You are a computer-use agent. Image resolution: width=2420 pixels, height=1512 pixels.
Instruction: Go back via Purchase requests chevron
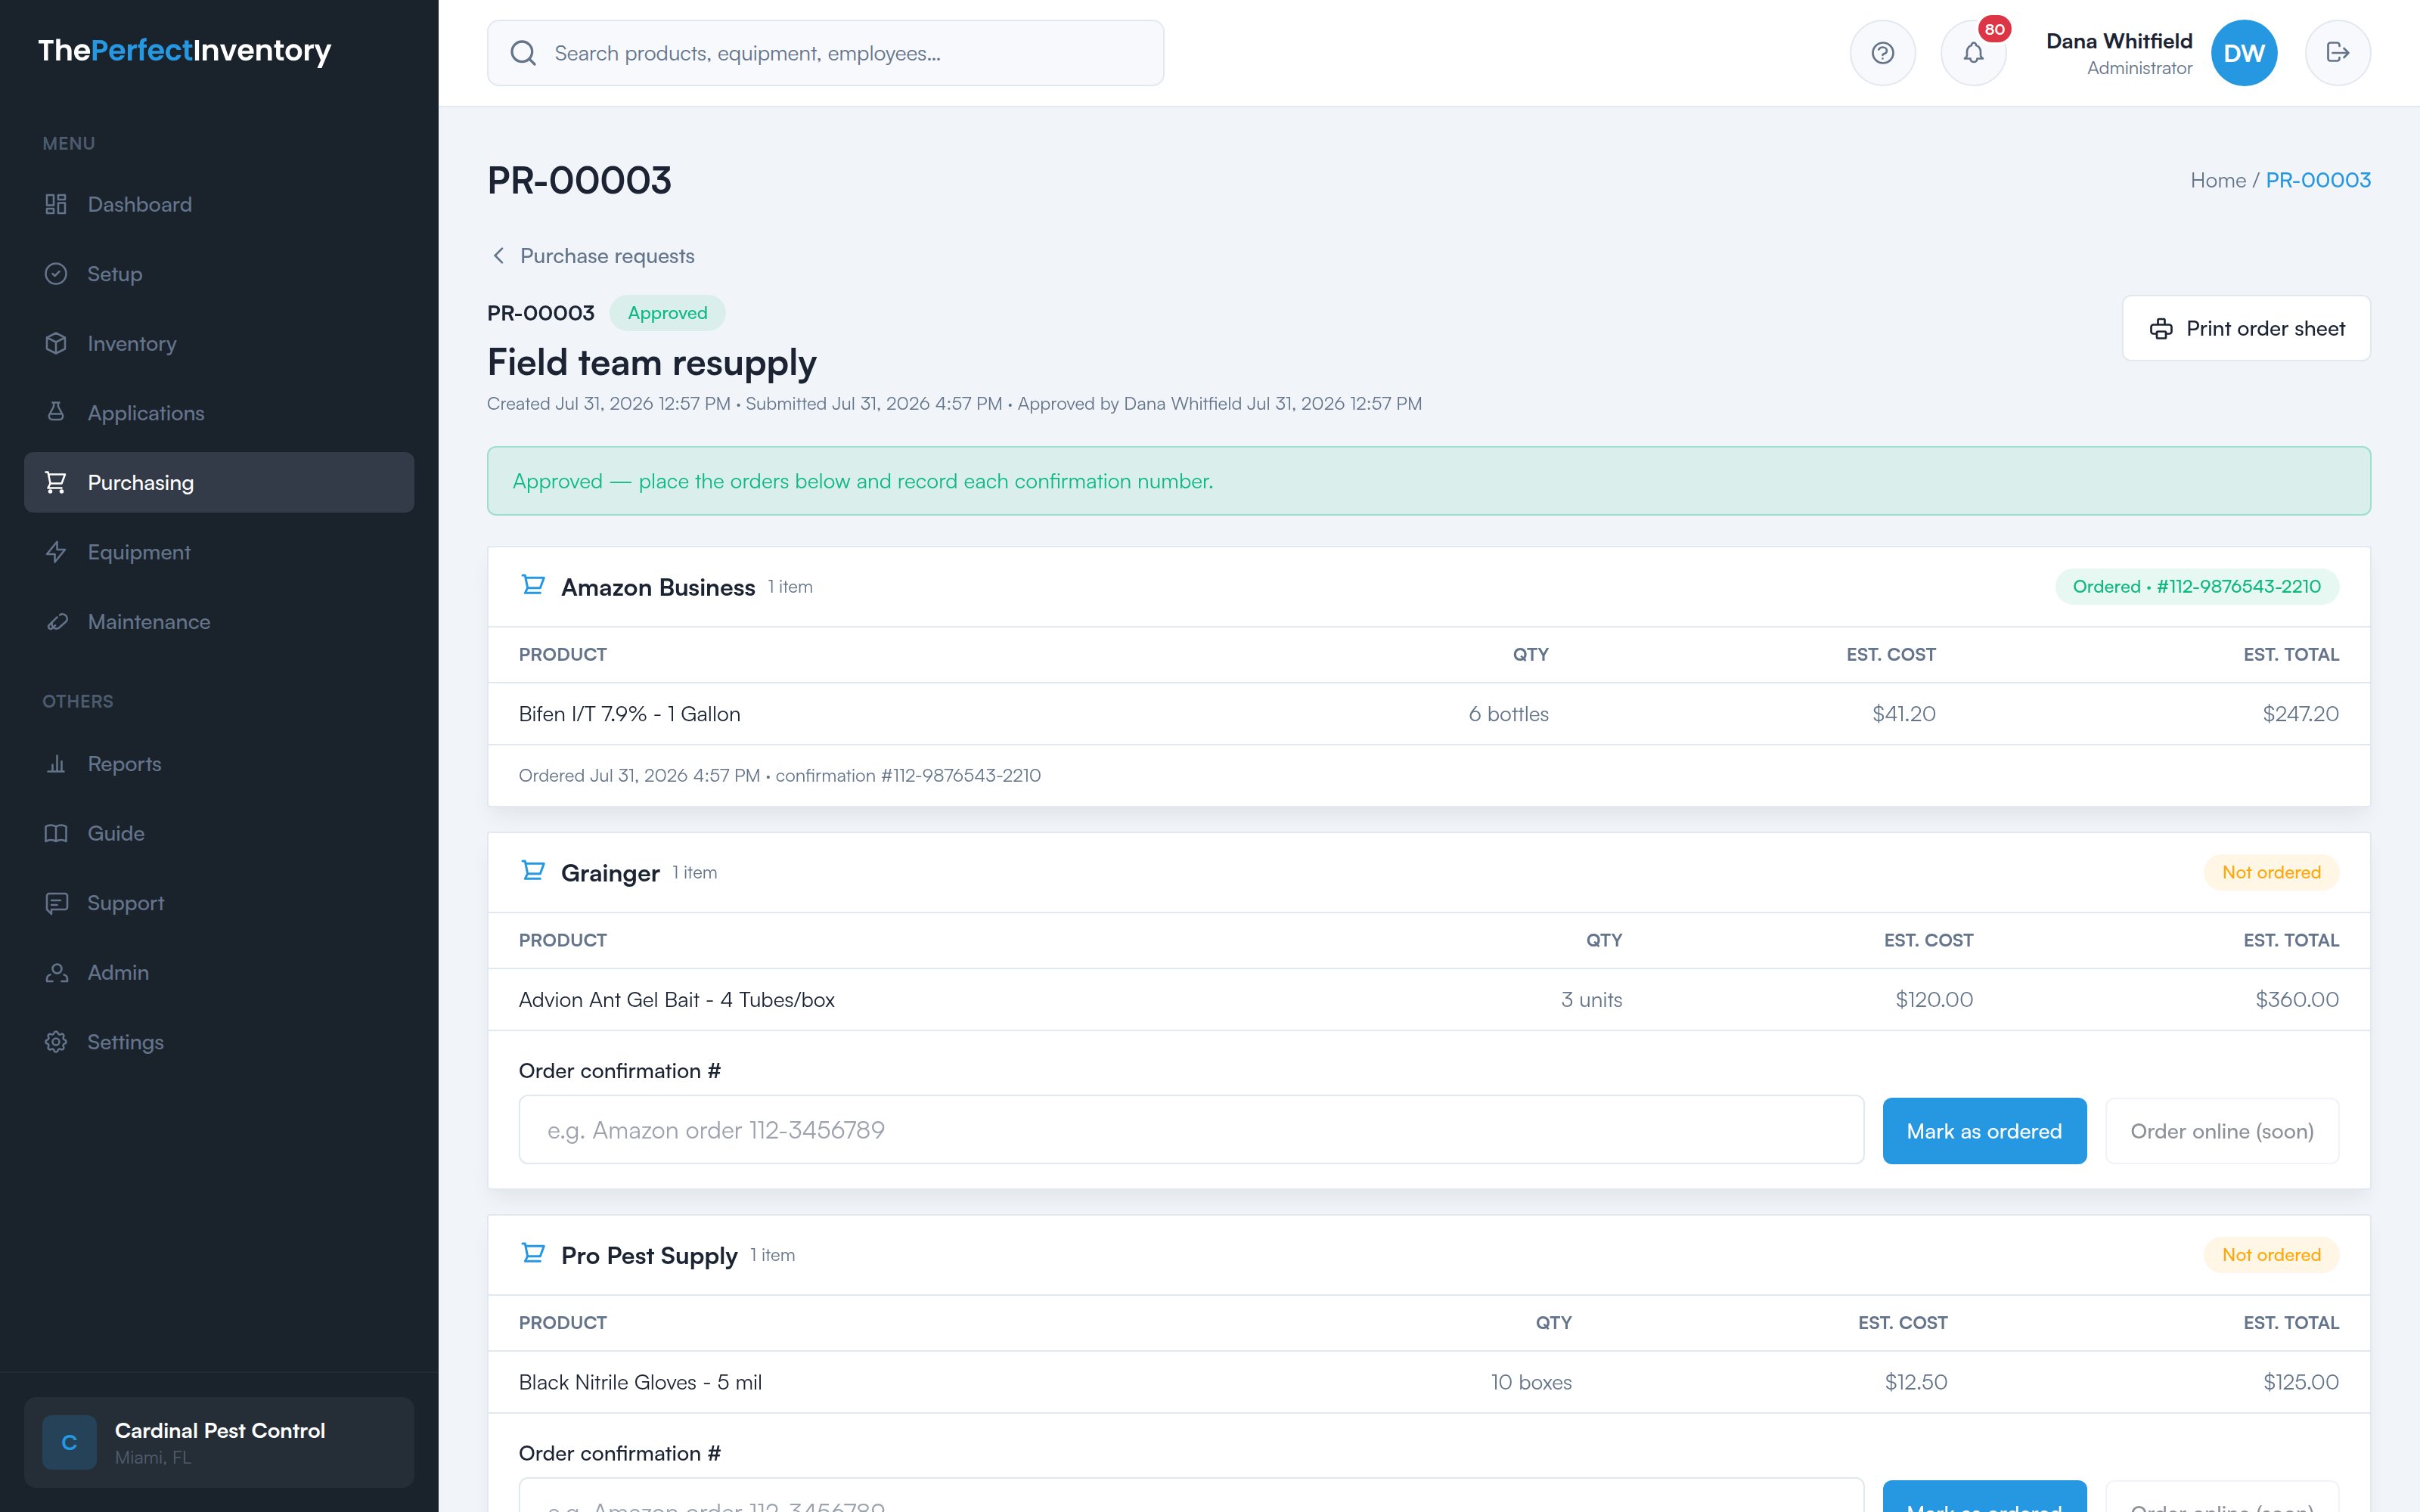coord(498,256)
